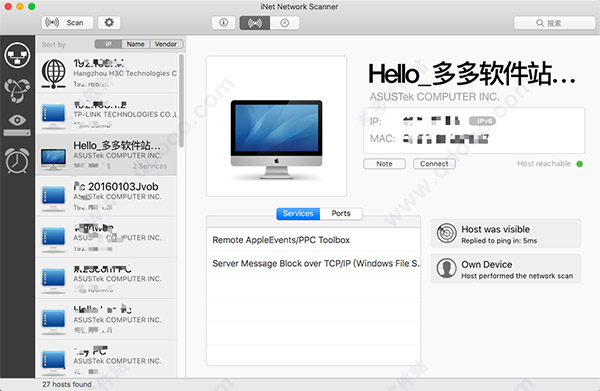
Task: Switch to the Ports tab
Action: pyautogui.click(x=341, y=213)
